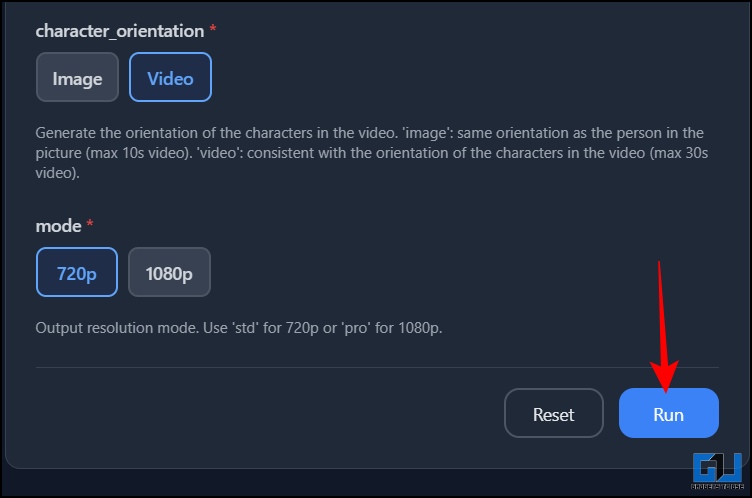752x498 pixels.
Task: Switch output mode to 1080p
Action: 169,272
